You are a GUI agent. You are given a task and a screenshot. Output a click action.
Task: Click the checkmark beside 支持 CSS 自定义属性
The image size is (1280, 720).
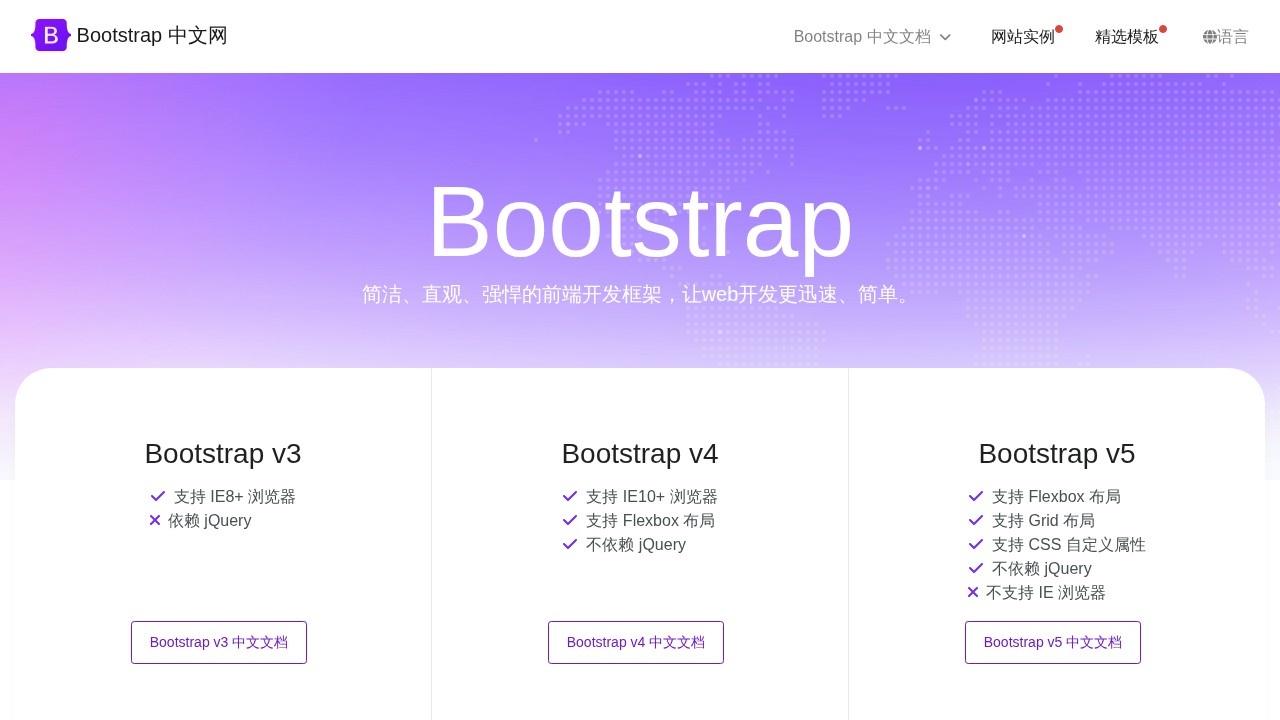pyautogui.click(x=976, y=543)
